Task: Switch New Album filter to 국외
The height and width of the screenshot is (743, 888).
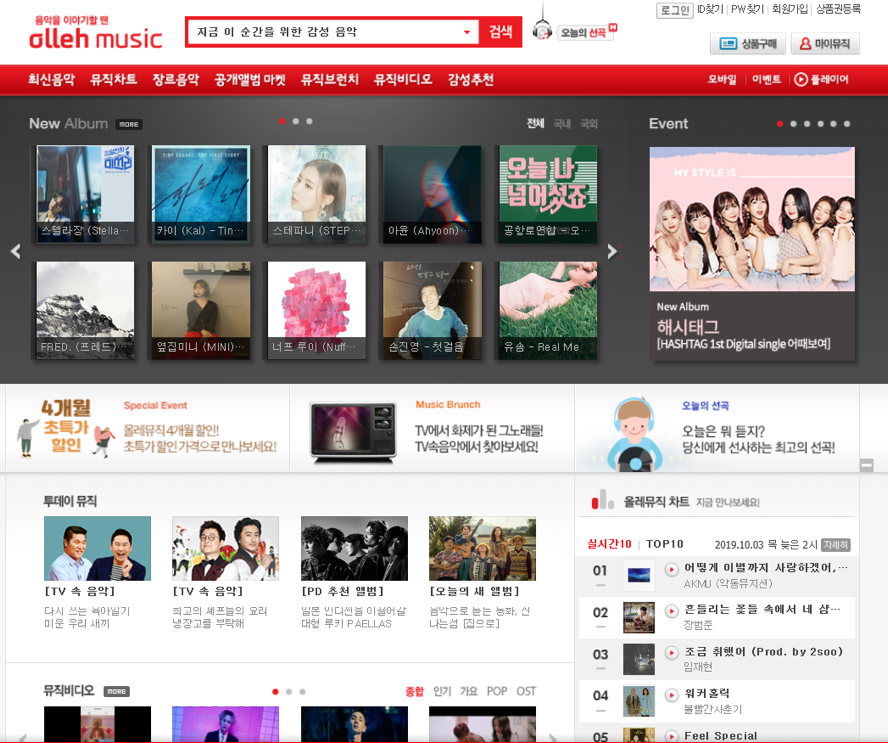Action: (x=589, y=123)
